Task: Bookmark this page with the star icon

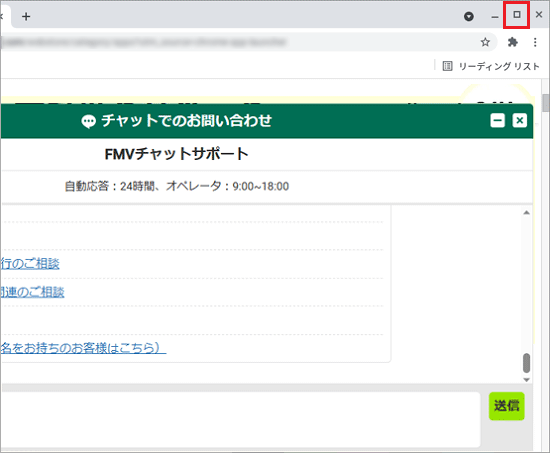Action: click(x=485, y=42)
